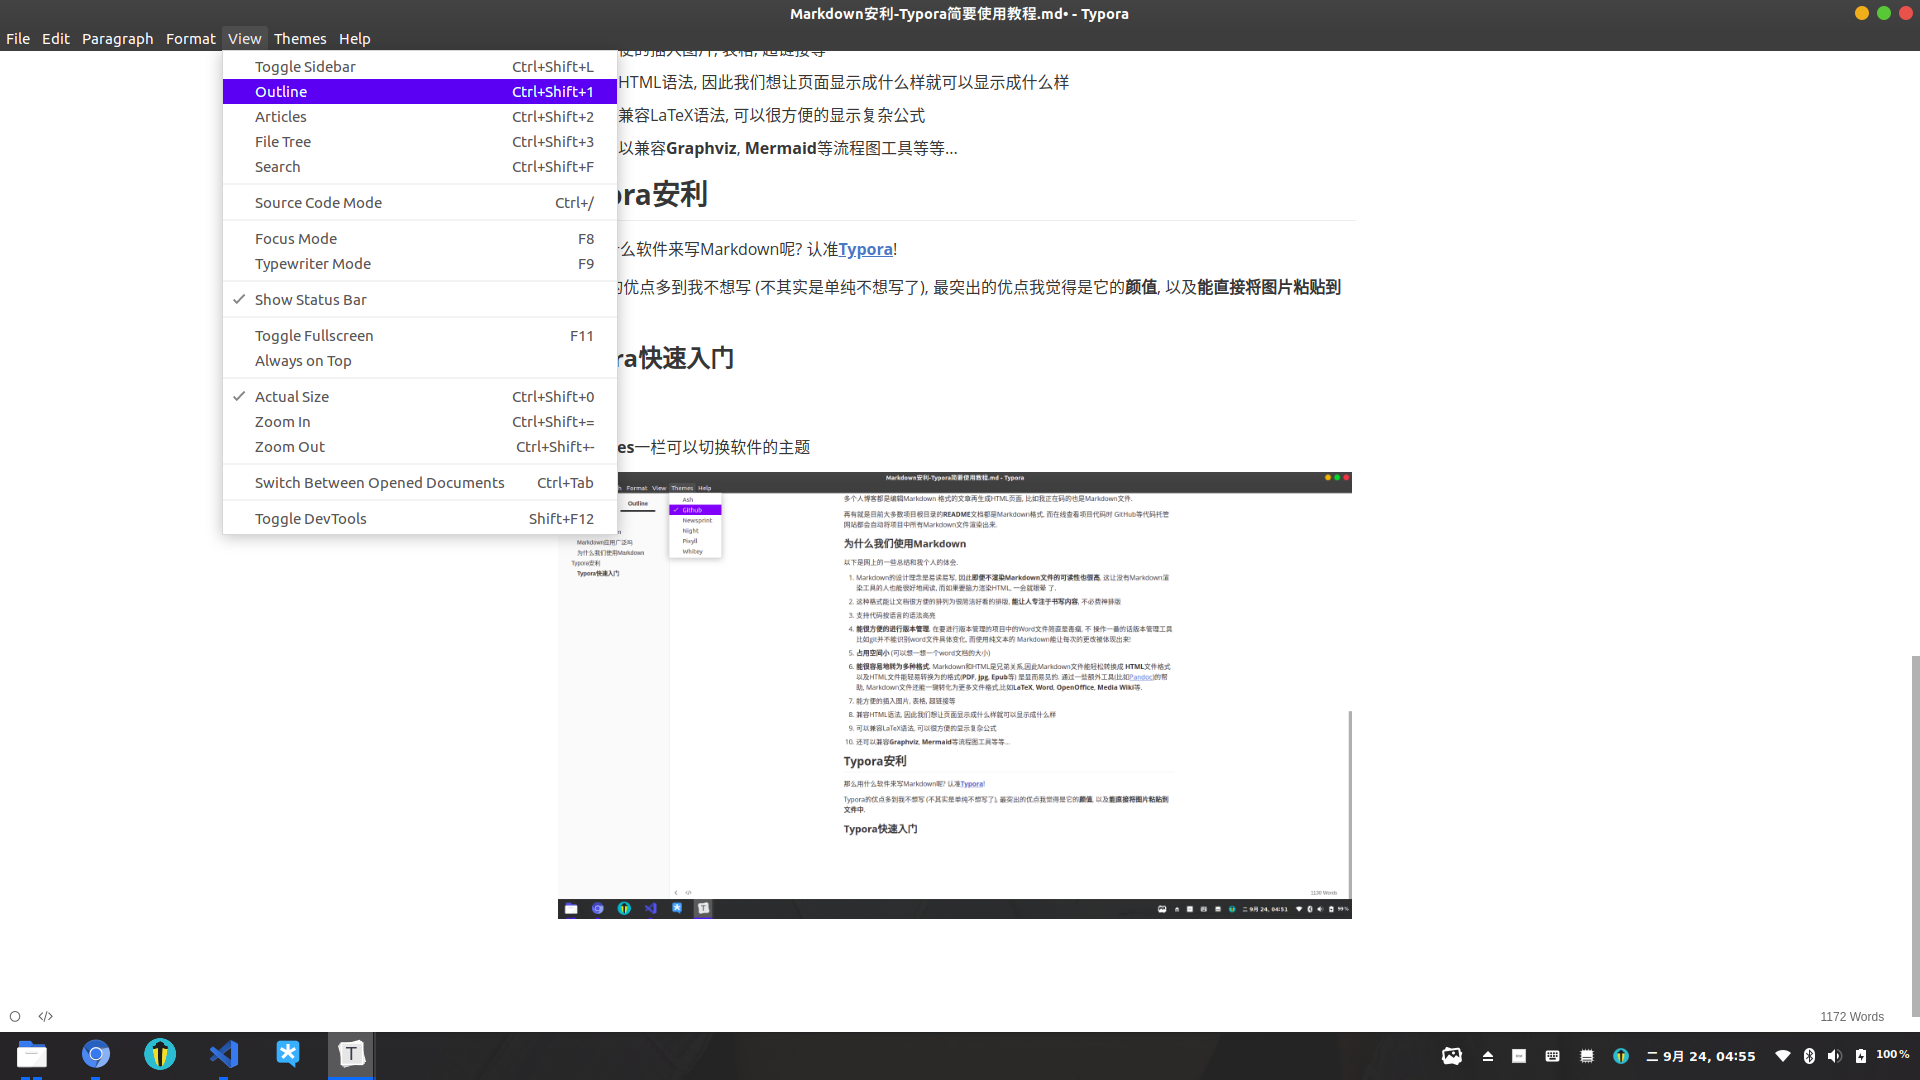Click the embedded Typora screenshot image
Image resolution: width=1920 pixels, height=1080 pixels.
coord(954,695)
